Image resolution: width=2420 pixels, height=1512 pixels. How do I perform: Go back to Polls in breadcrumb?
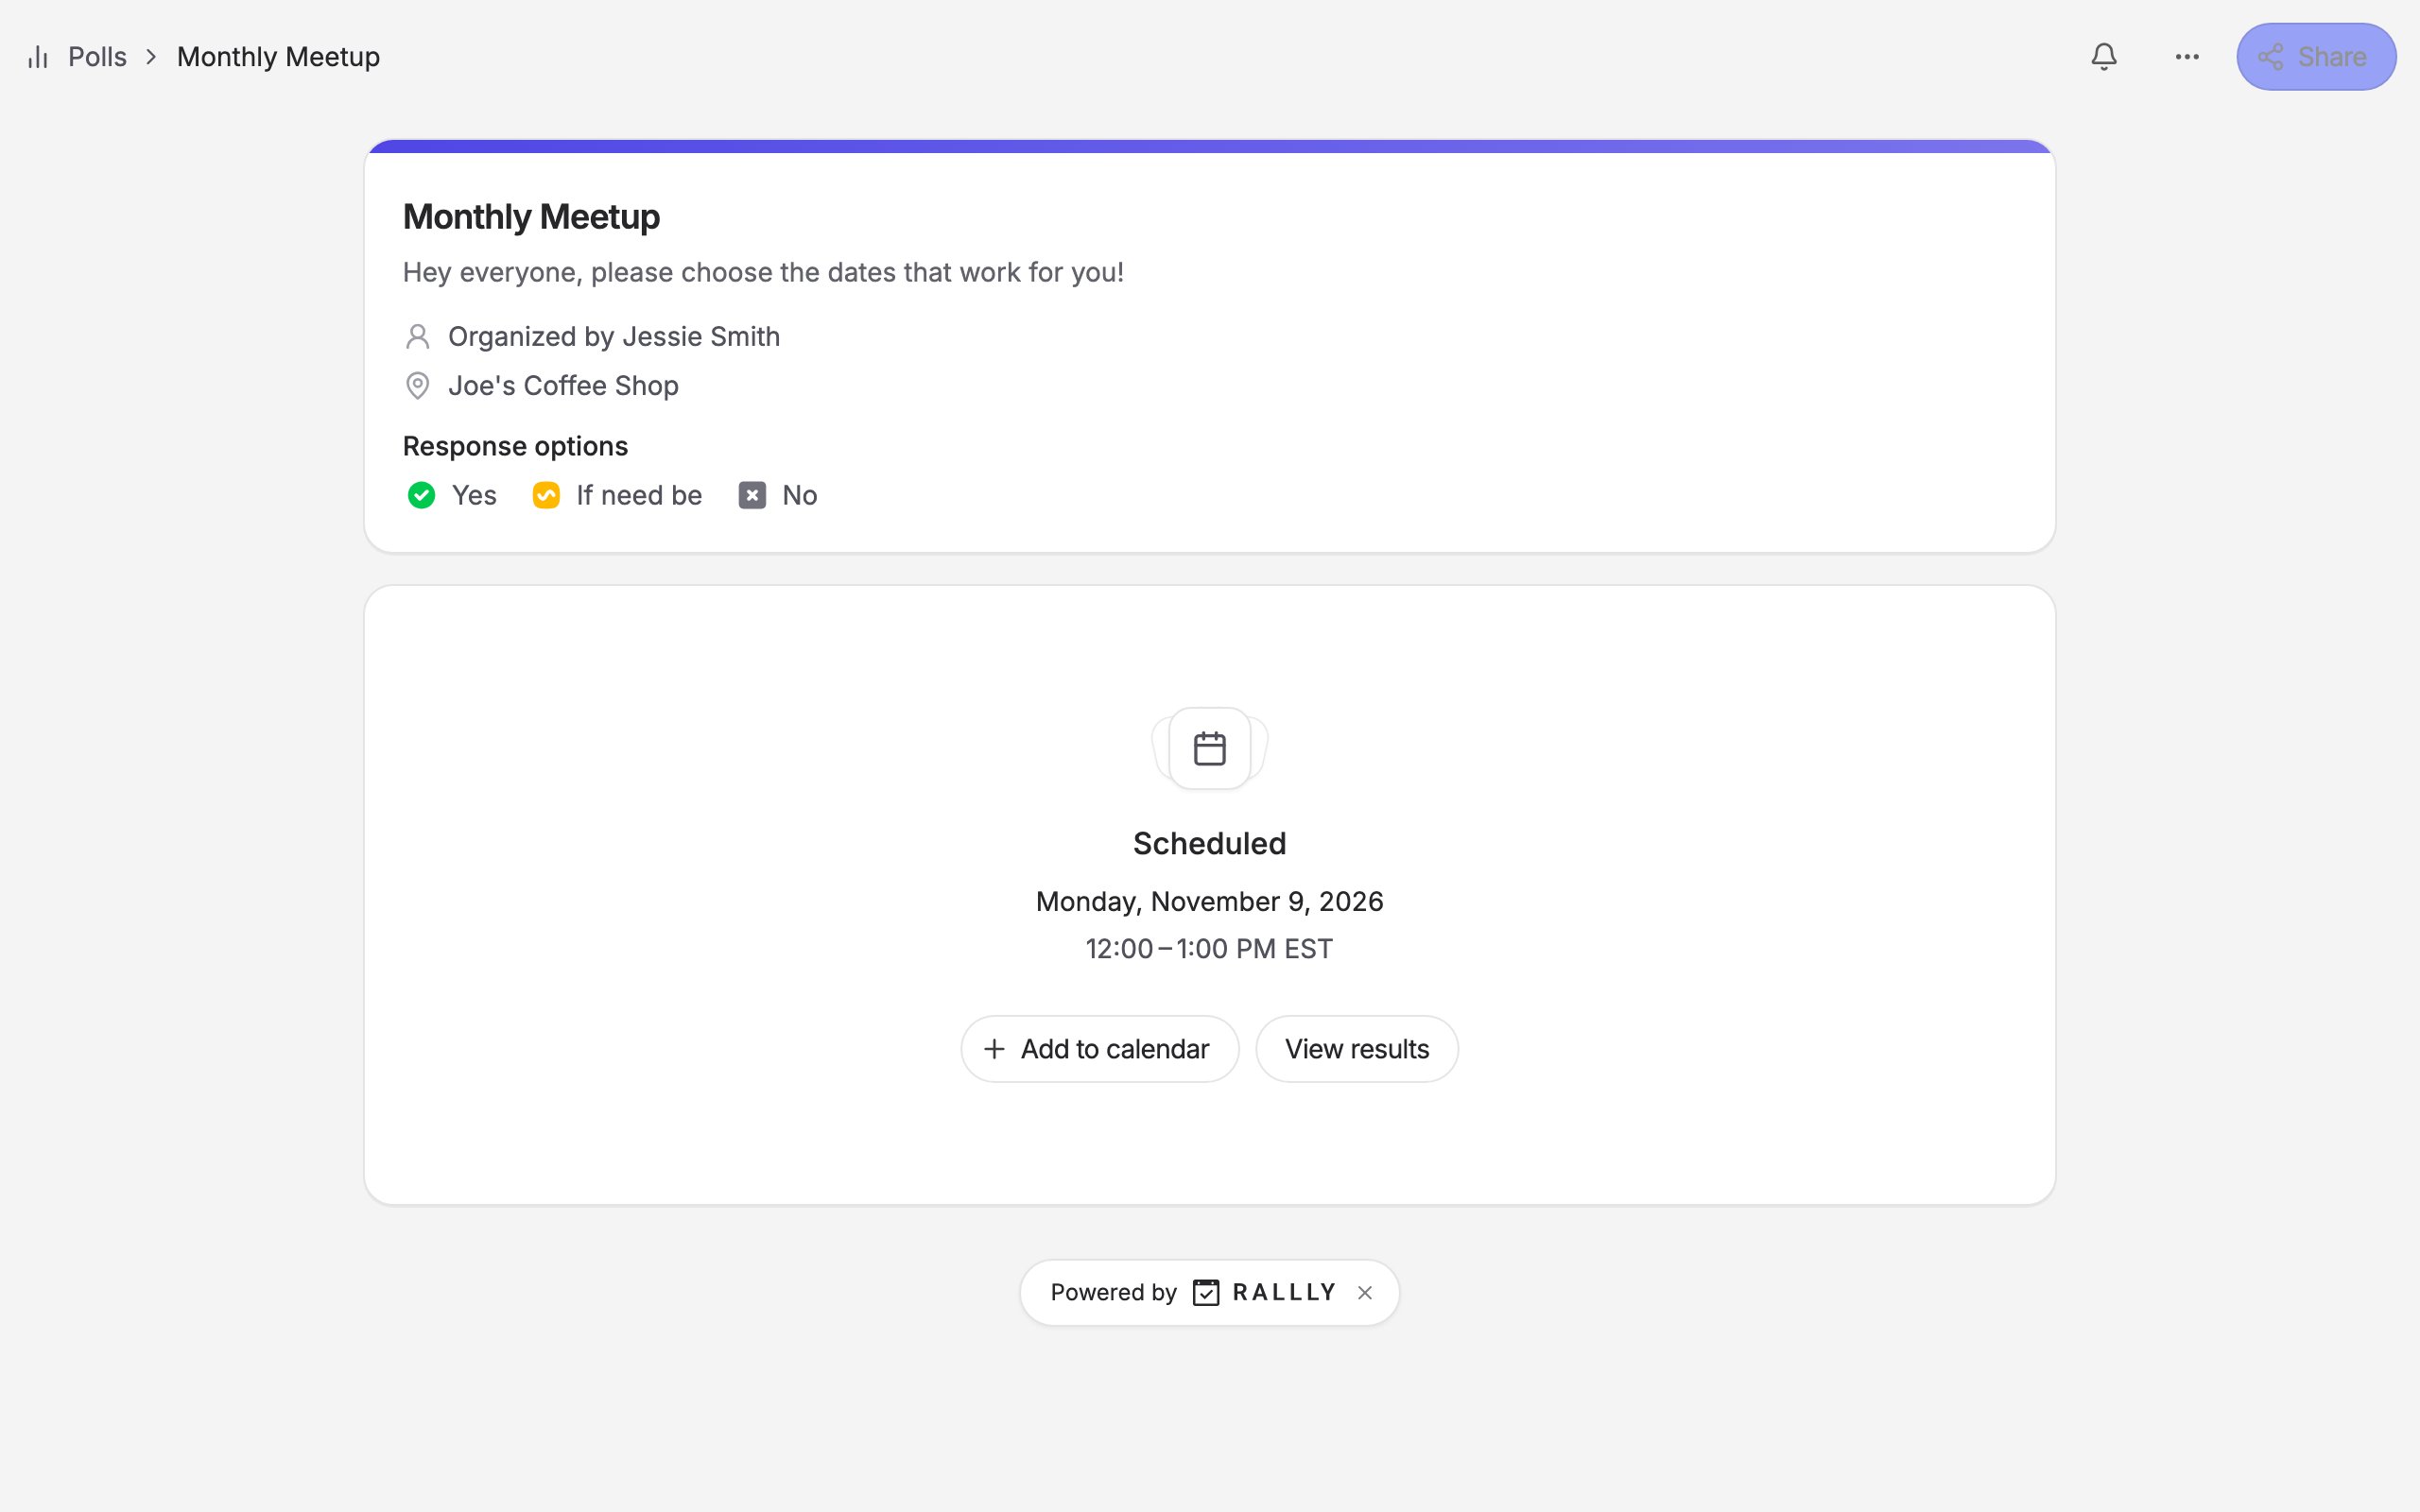[x=97, y=57]
